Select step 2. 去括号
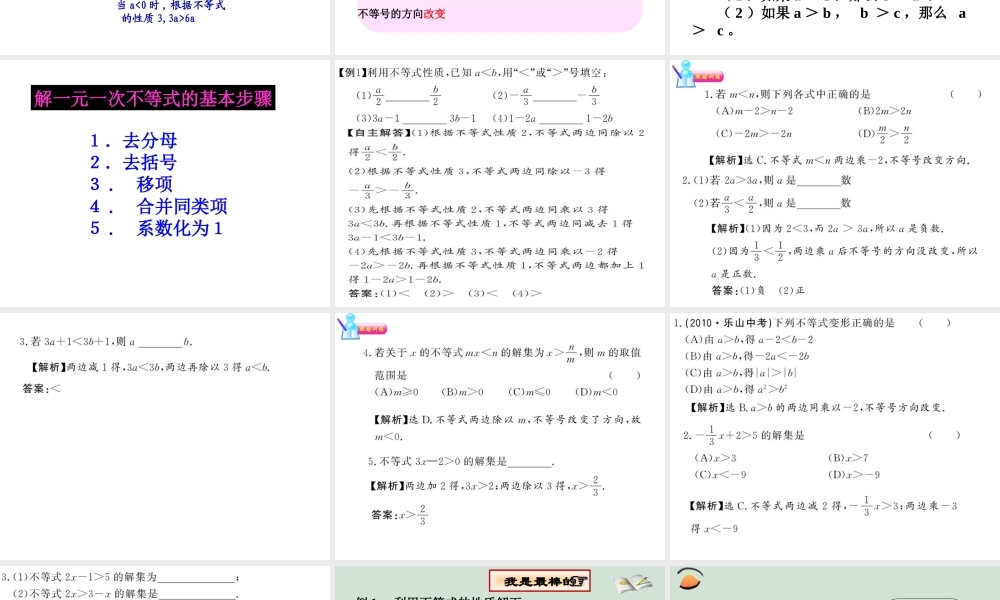 pyautogui.click(x=133, y=162)
